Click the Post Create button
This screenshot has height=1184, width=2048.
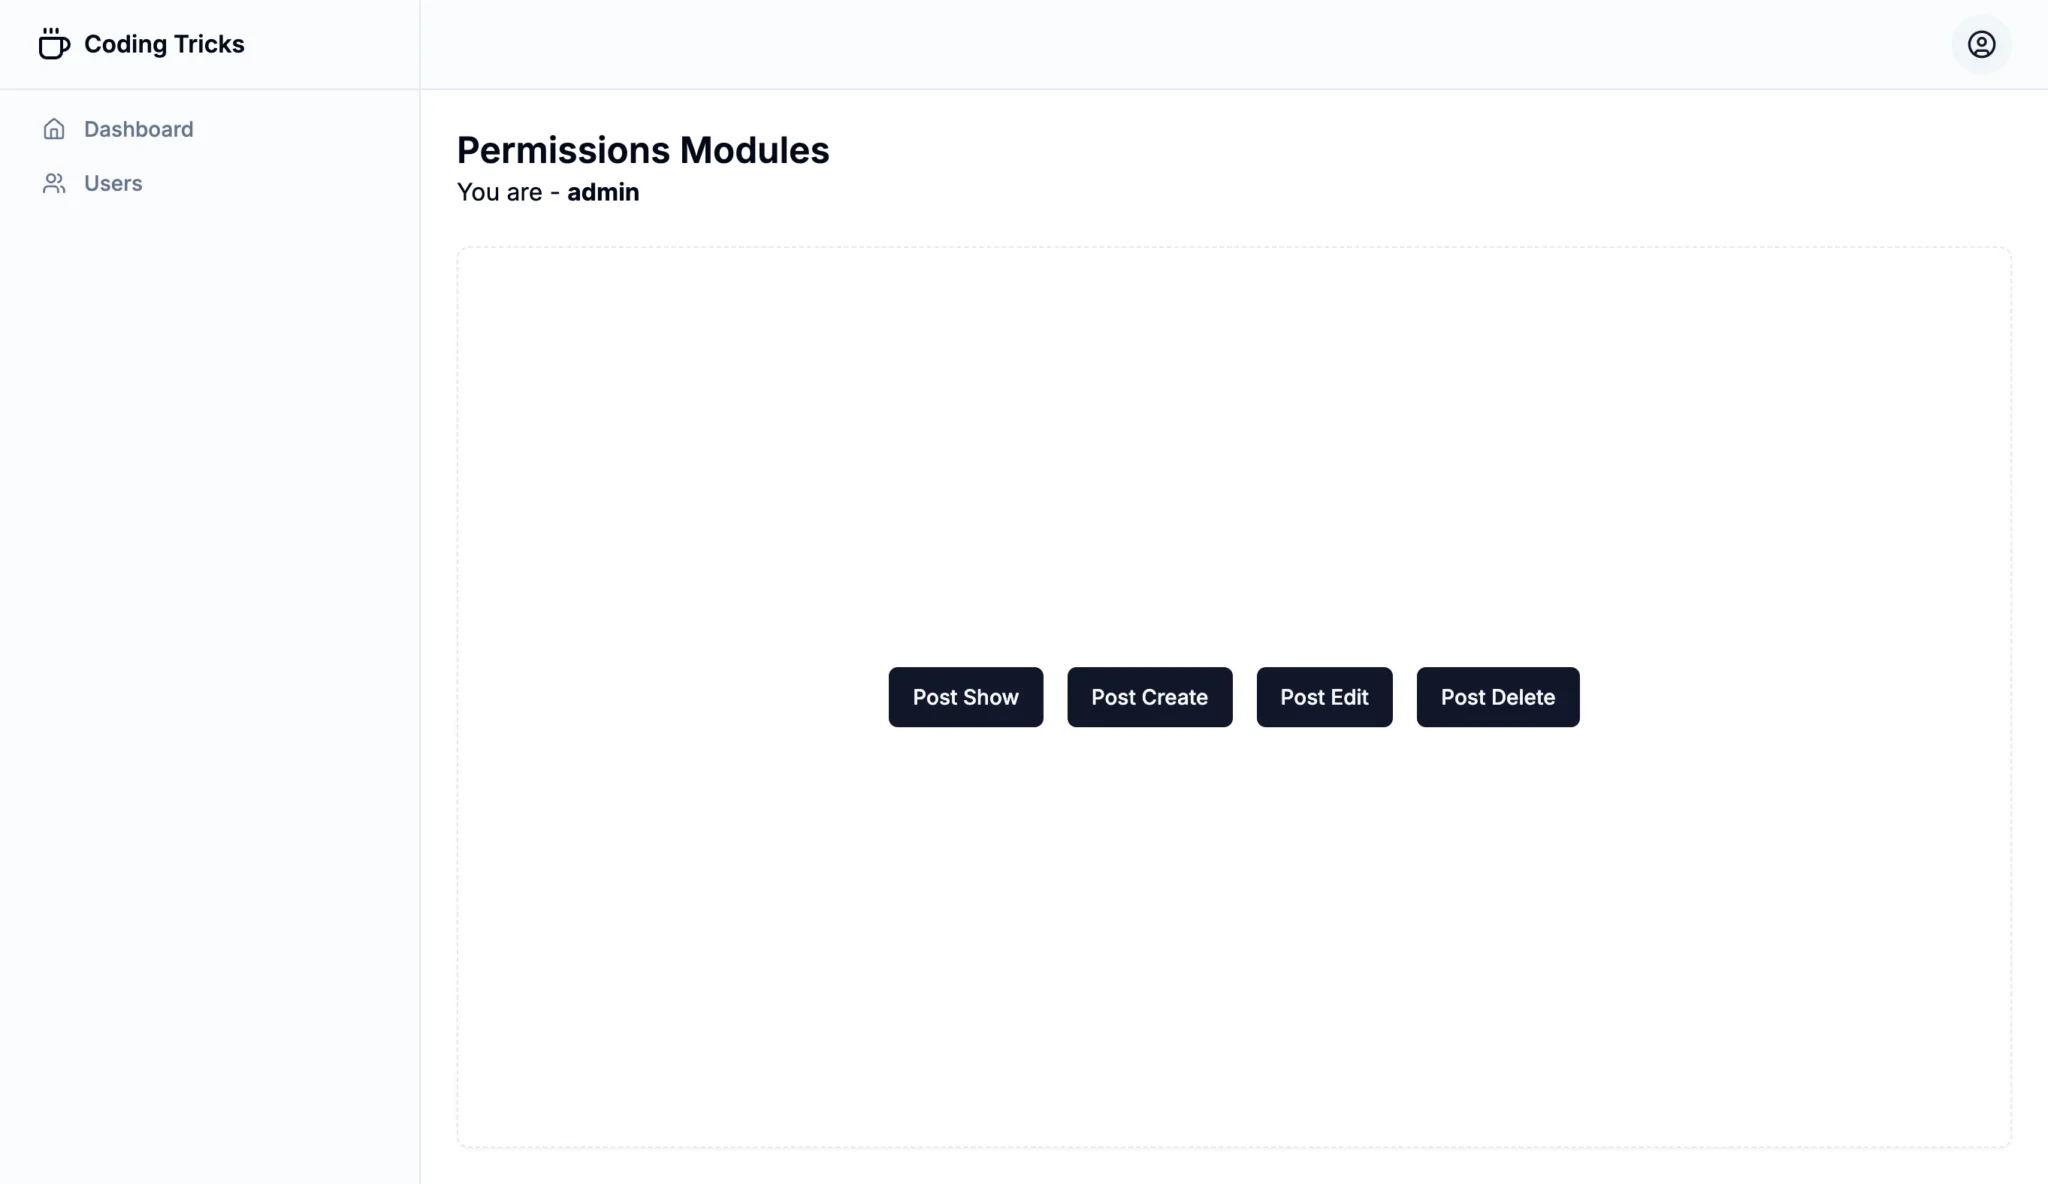pos(1149,696)
